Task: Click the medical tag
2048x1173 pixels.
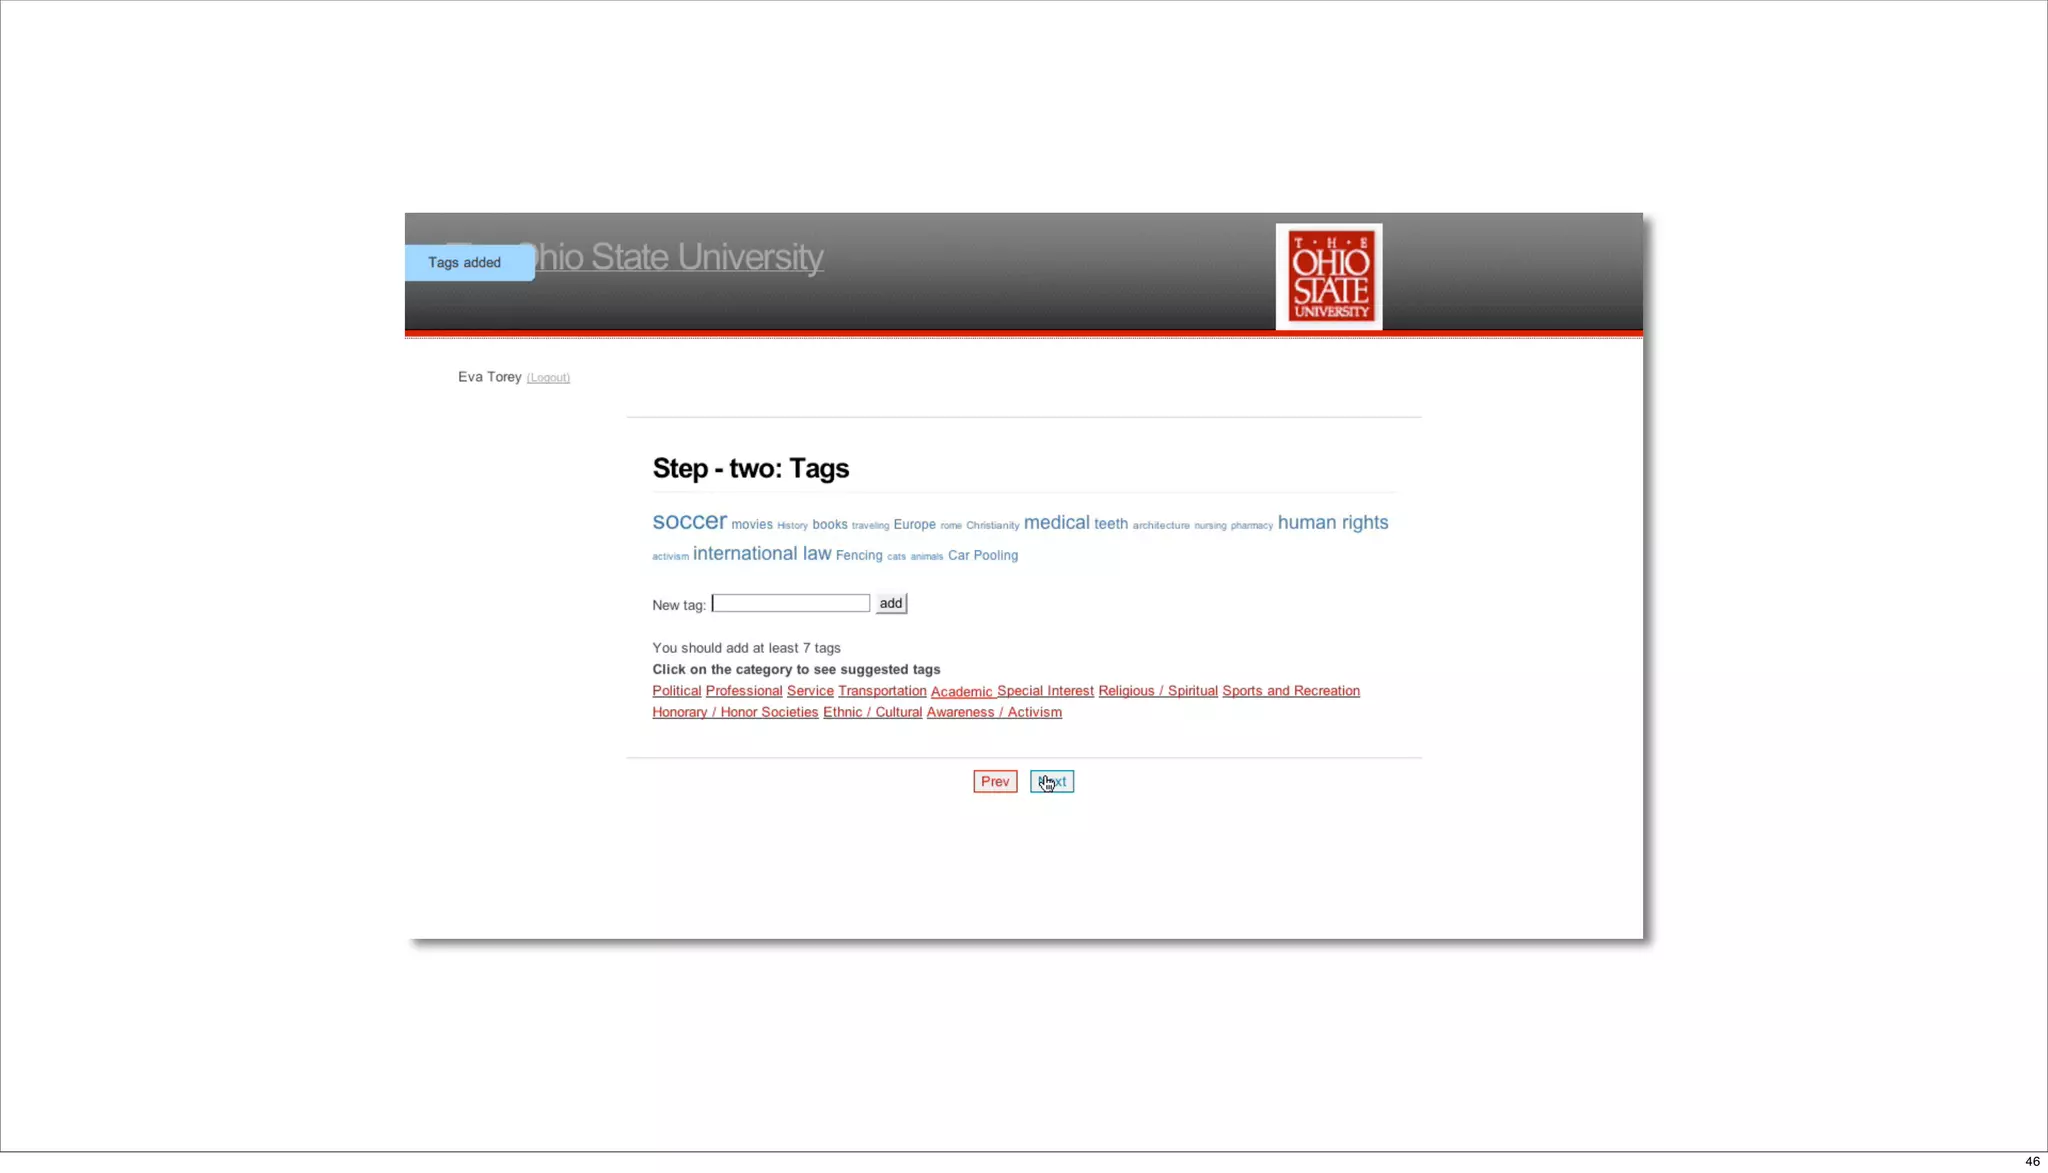Action: 1056,523
